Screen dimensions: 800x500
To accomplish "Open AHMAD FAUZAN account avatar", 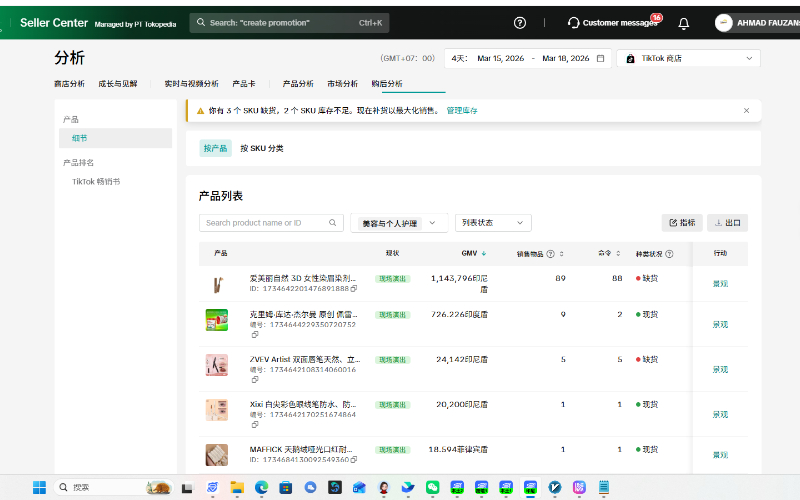I will coord(723,23).
